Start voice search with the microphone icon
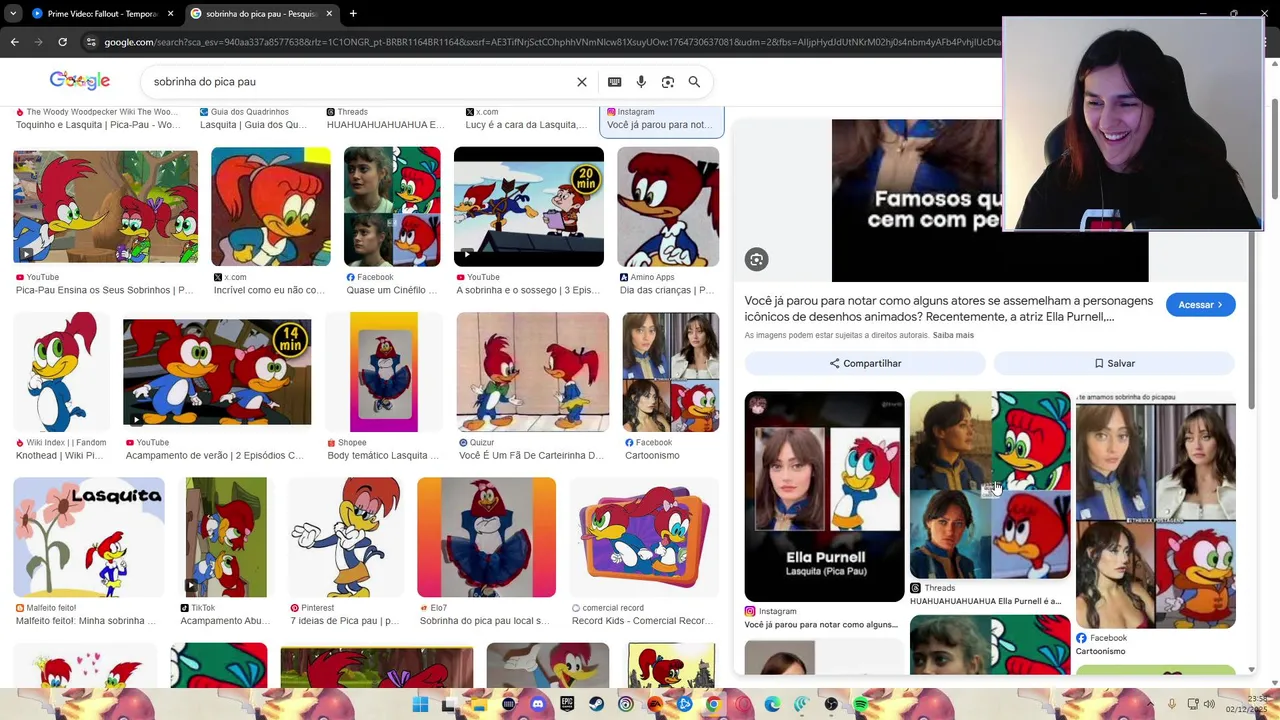 click(x=641, y=82)
